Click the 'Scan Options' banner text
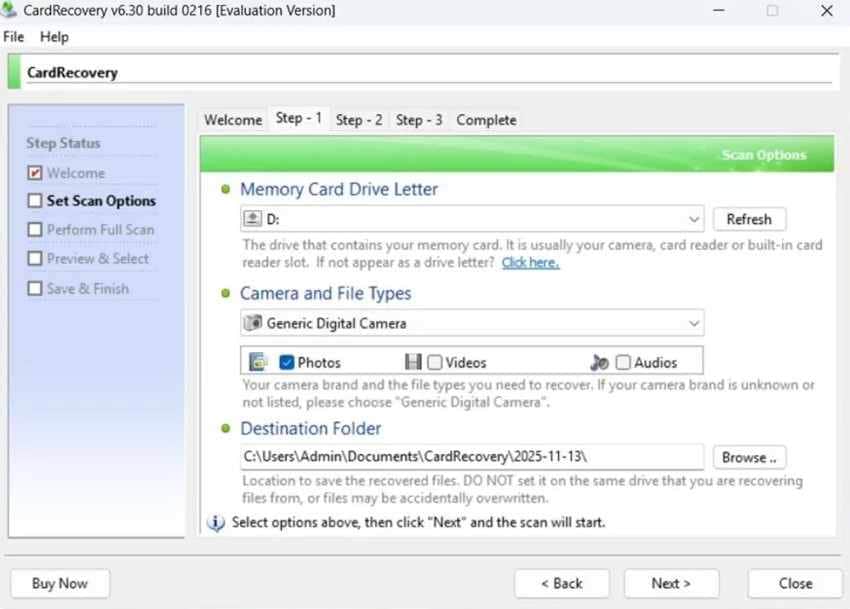Screen dimensions: 850x609 pyautogui.click(x=764, y=155)
